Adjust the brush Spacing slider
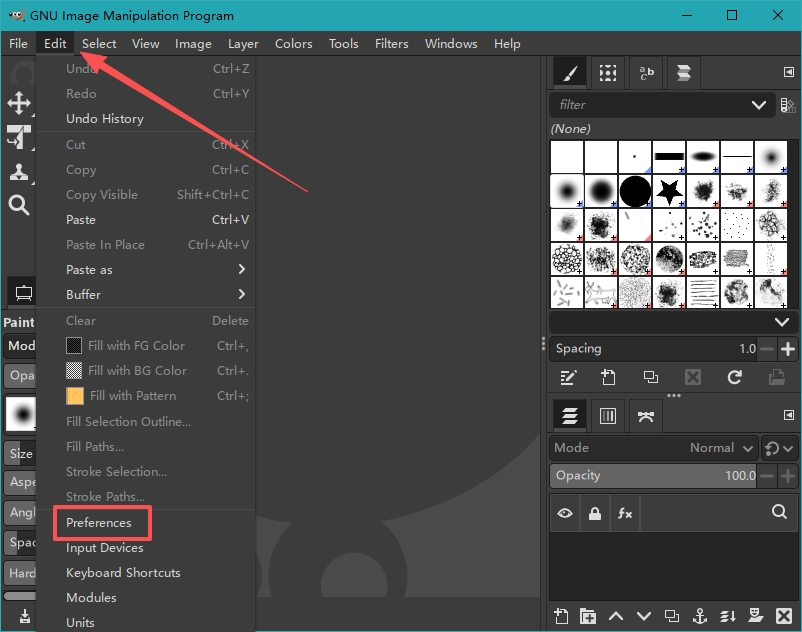The width and height of the screenshot is (802, 632). [654, 349]
